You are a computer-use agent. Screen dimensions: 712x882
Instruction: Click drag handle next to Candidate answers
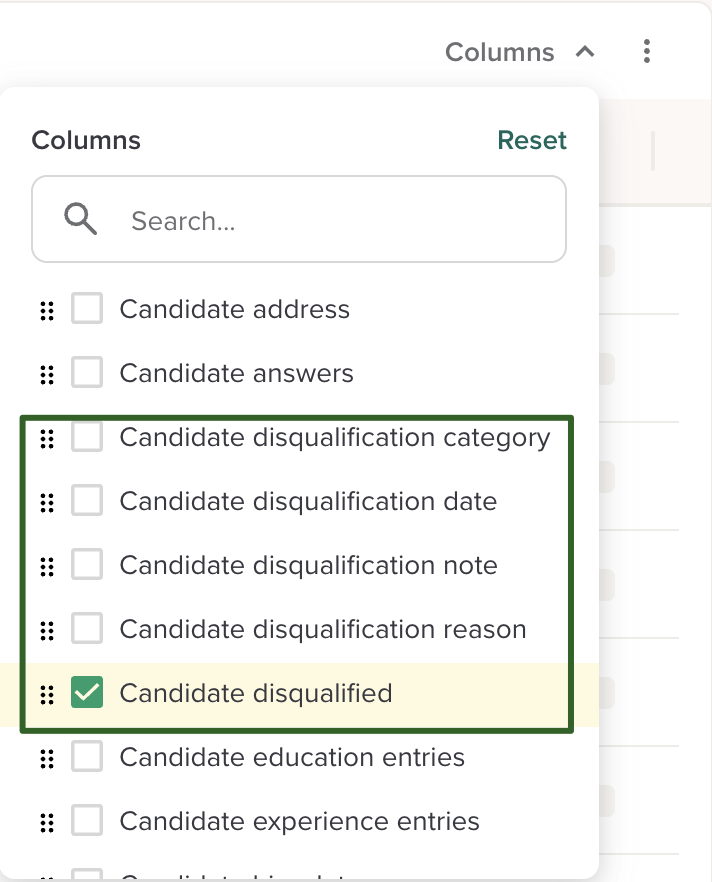tap(46, 375)
